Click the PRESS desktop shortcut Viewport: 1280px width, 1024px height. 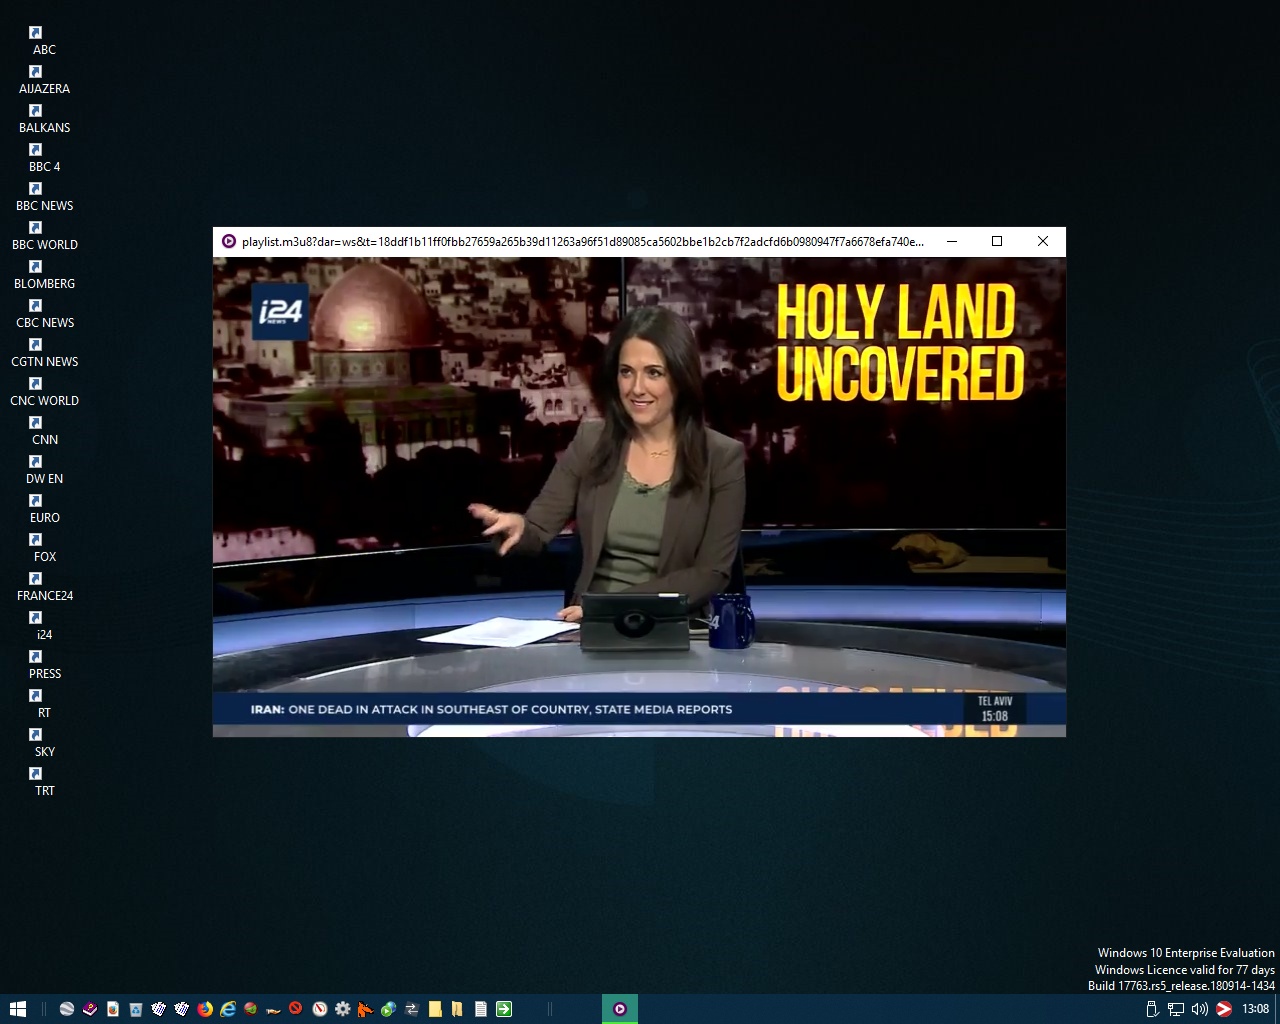tap(44, 665)
